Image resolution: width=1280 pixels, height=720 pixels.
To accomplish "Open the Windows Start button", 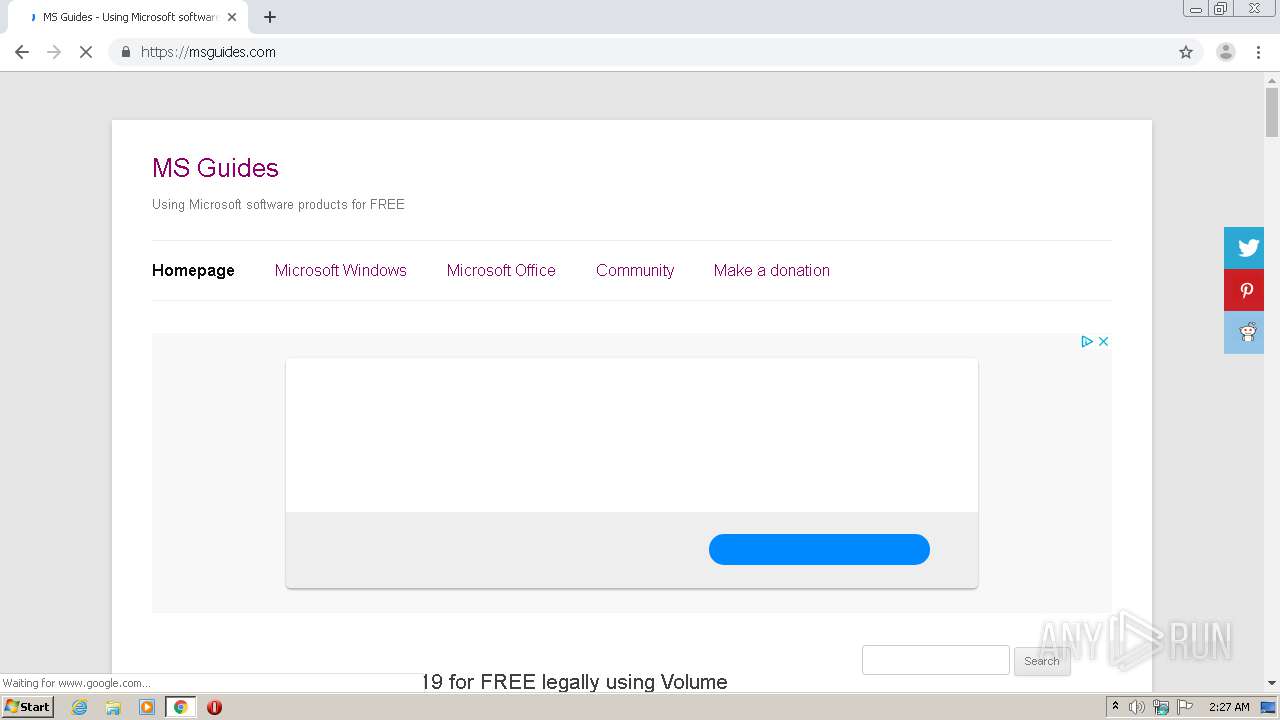I will click(x=27, y=707).
